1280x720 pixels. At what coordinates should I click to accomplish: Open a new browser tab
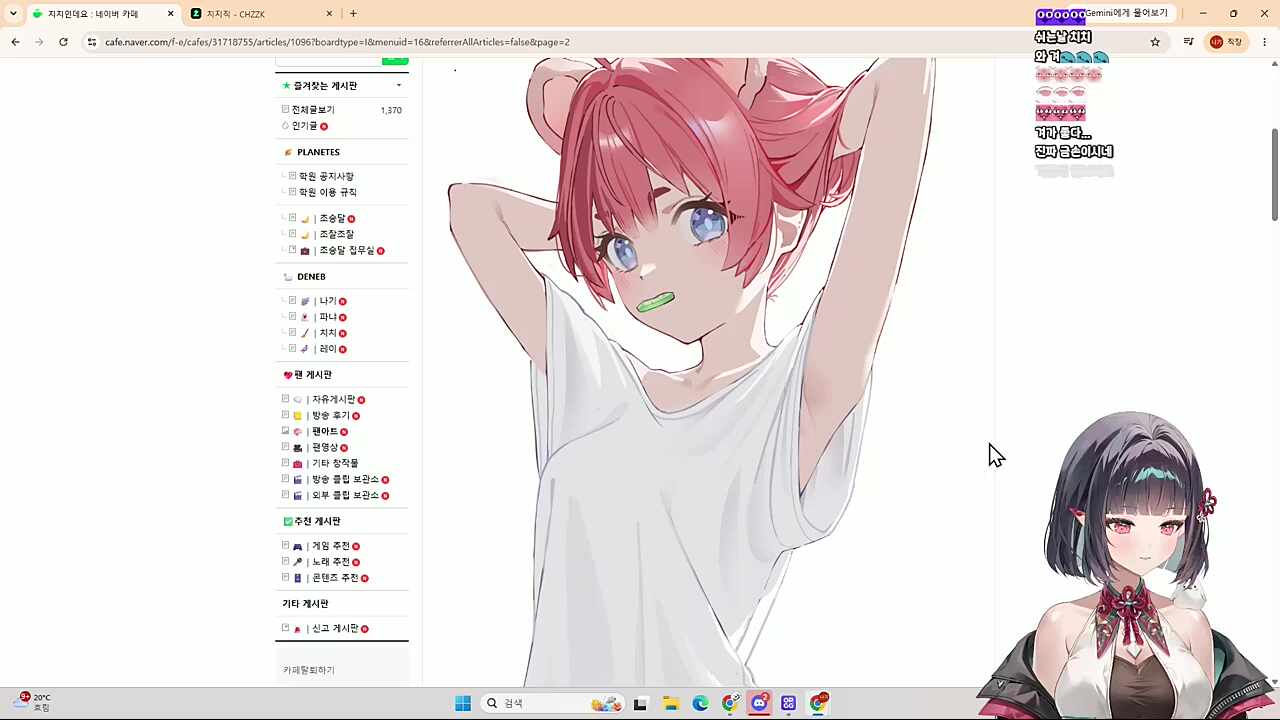pyautogui.click(x=353, y=14)
